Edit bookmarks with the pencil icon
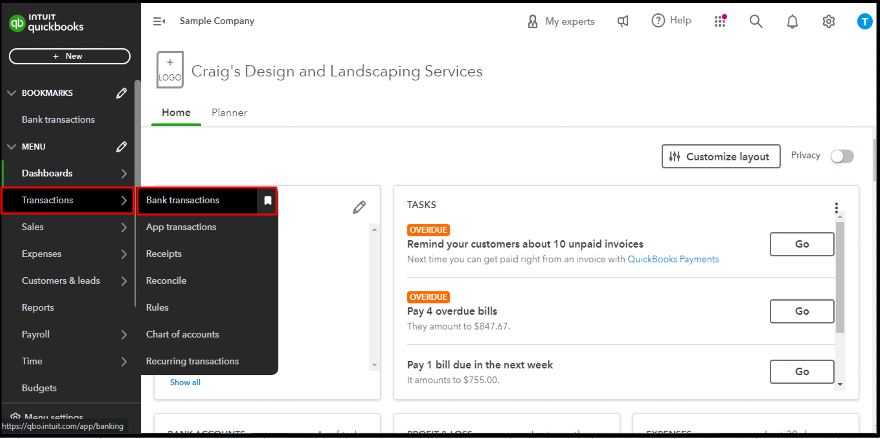Image resolution: width=880 pixels, height=439 pixels. click(121, 93)
